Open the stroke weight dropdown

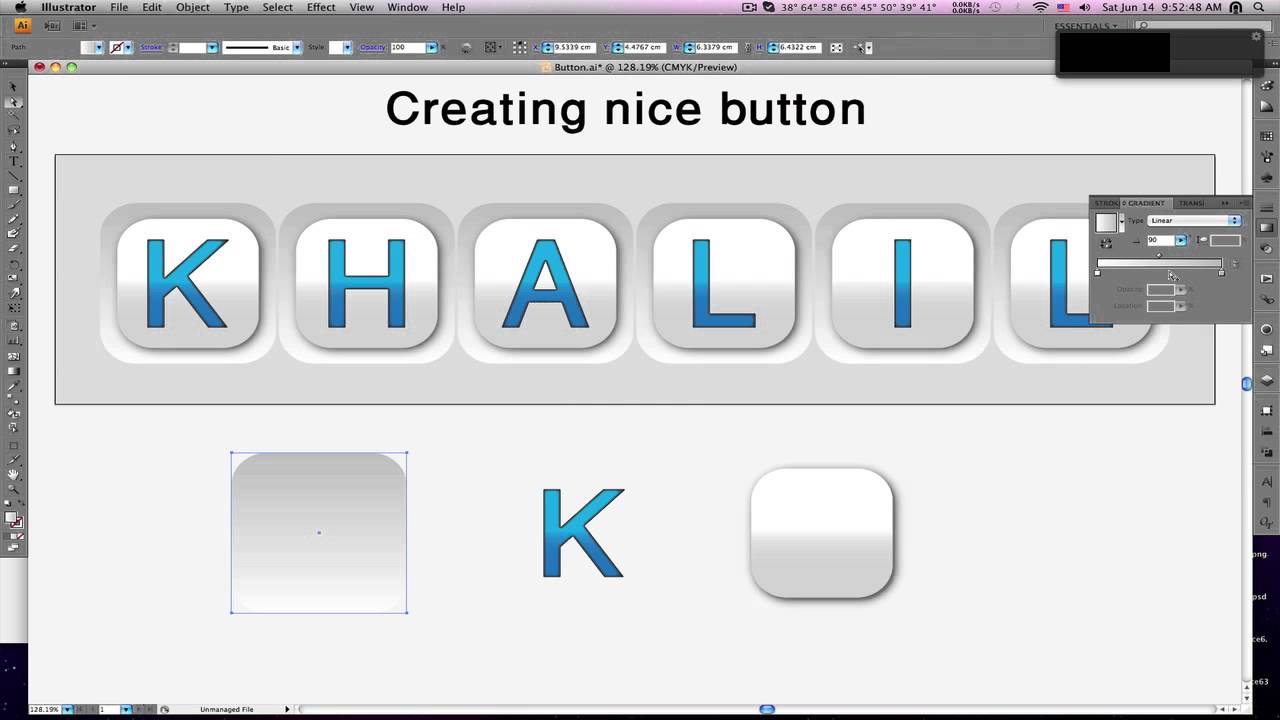pos(212,47)
